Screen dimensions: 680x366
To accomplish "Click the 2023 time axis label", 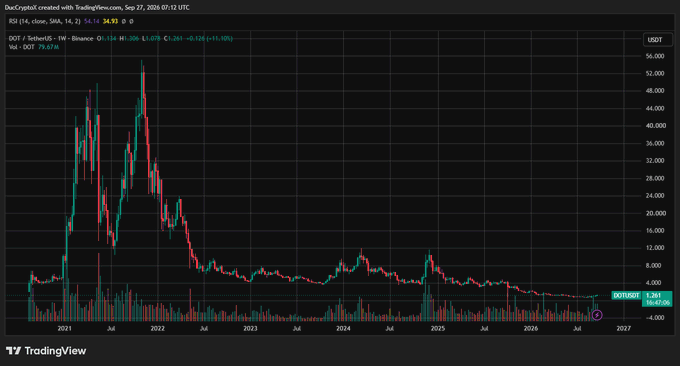I will point(250,328).
